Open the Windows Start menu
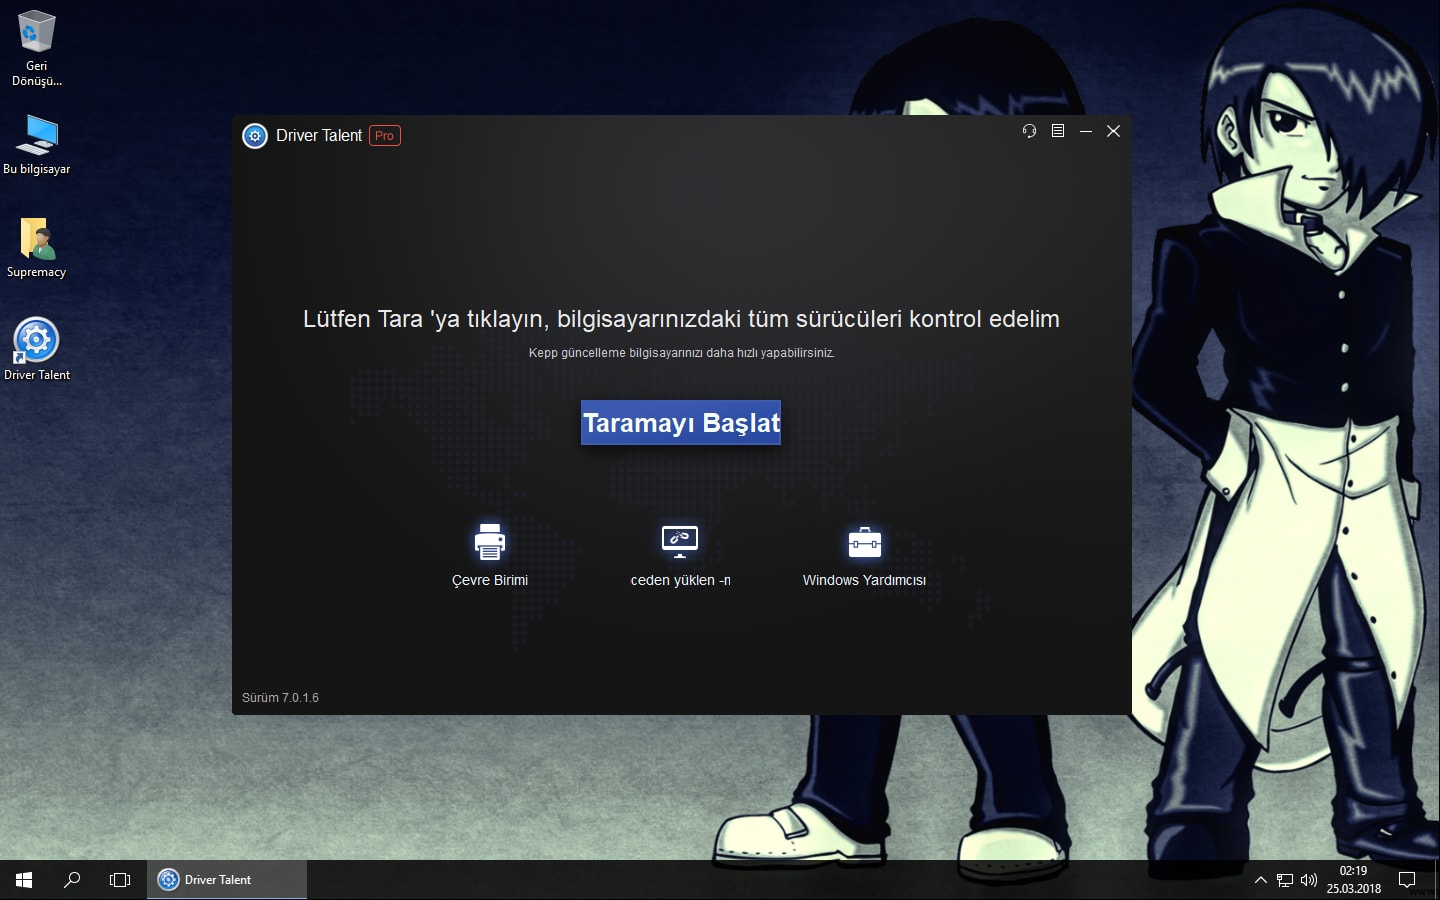Image resolution: width=1440 pixels, height=900 pixels. 24,880
